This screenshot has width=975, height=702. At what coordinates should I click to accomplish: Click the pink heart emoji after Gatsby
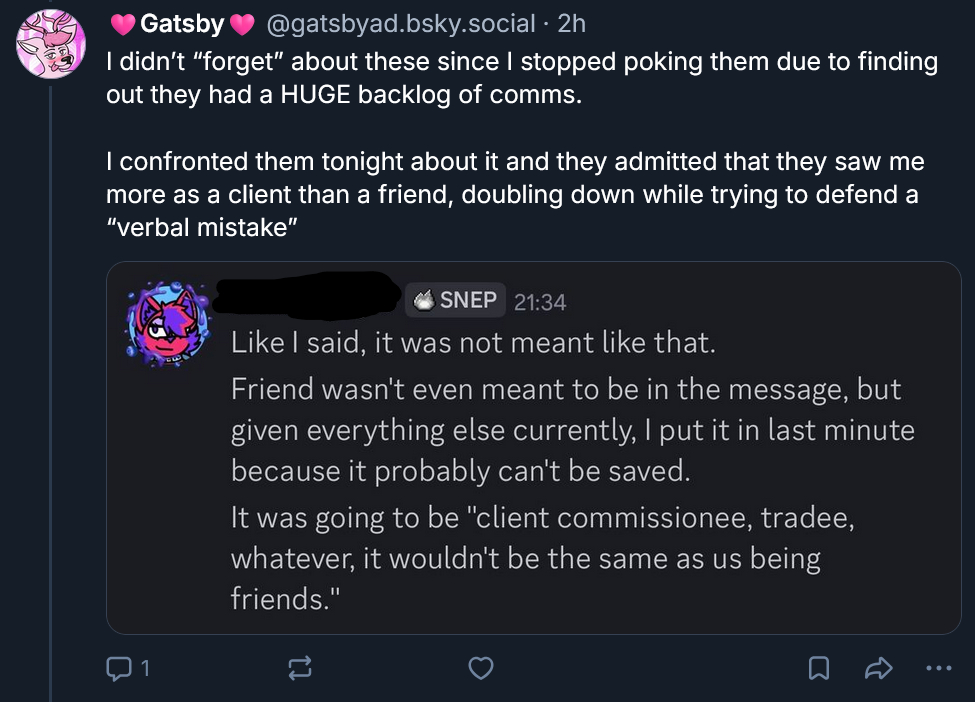click(240, 23)
